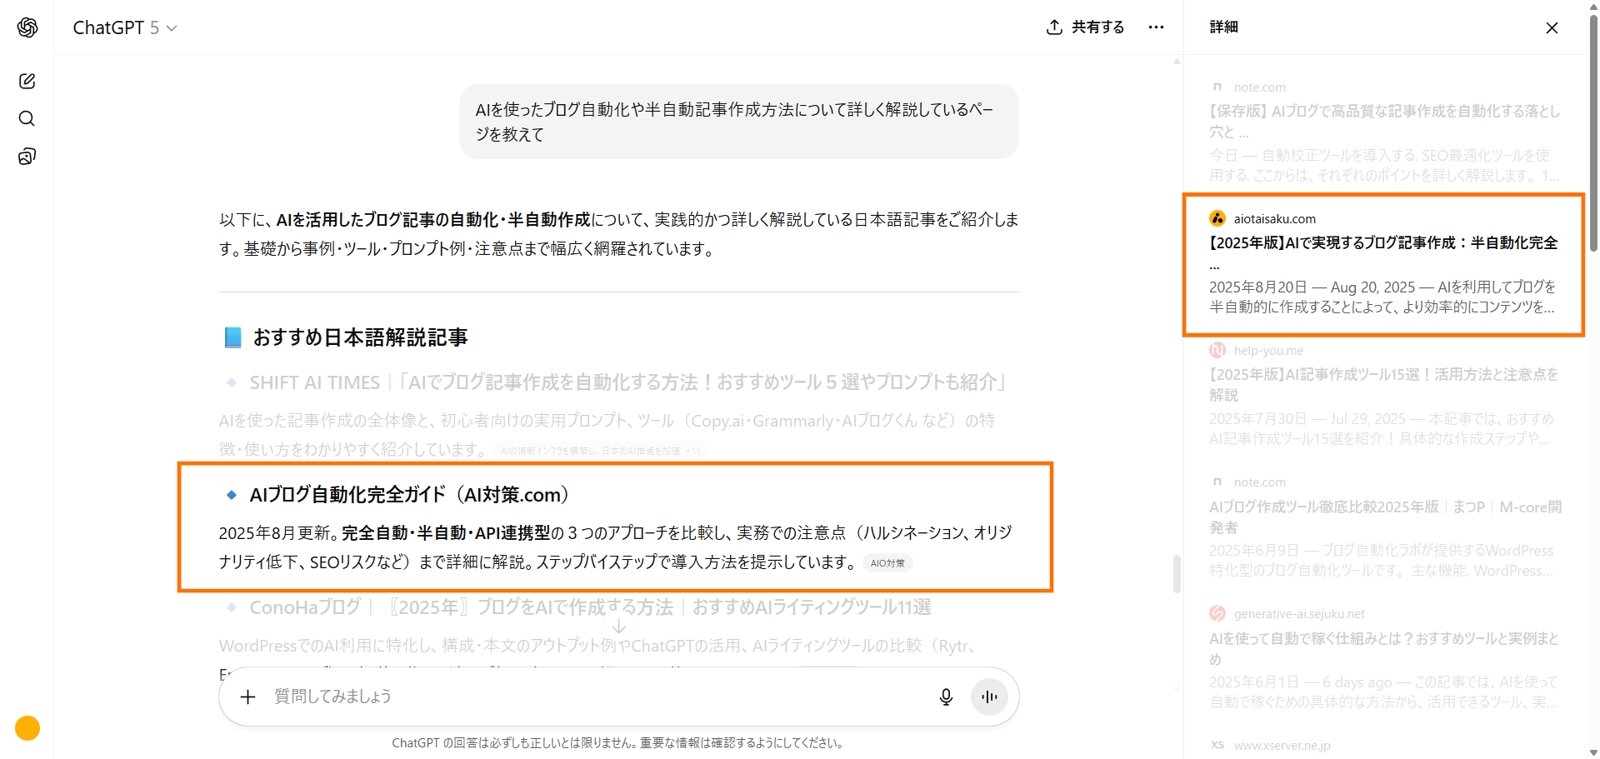Open generative-ai.sejuku.net source entry
This screenshot has height=759, width=1600.
(1382, 648)
